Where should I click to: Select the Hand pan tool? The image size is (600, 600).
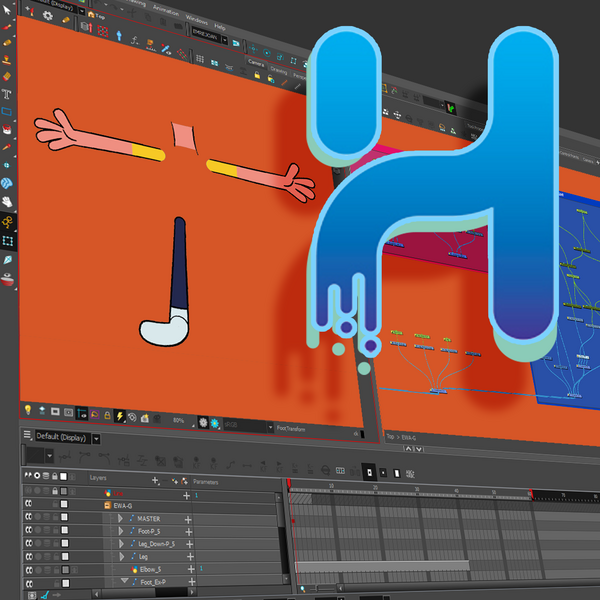click(7, 202)
